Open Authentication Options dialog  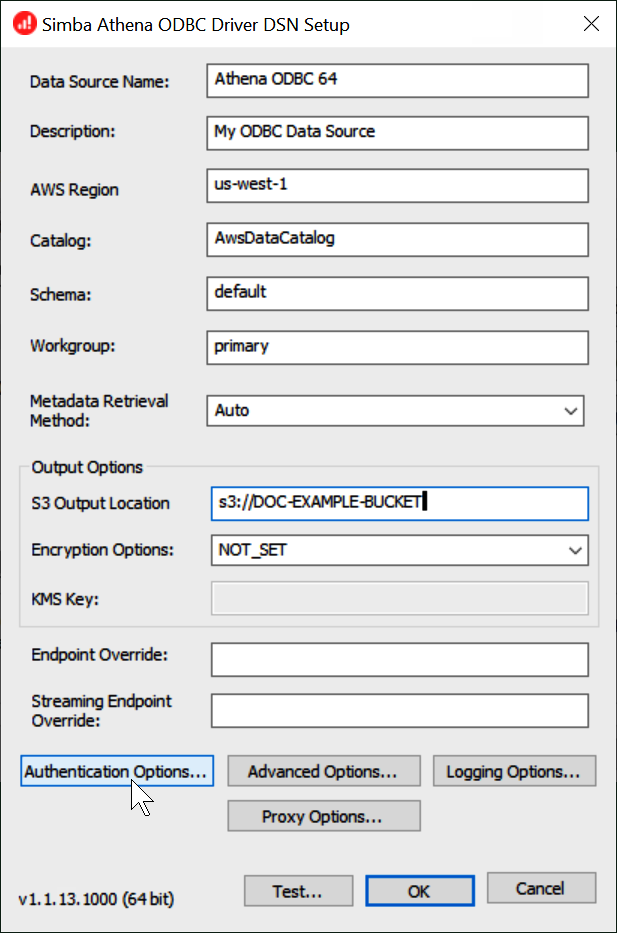tap(116, 771)
